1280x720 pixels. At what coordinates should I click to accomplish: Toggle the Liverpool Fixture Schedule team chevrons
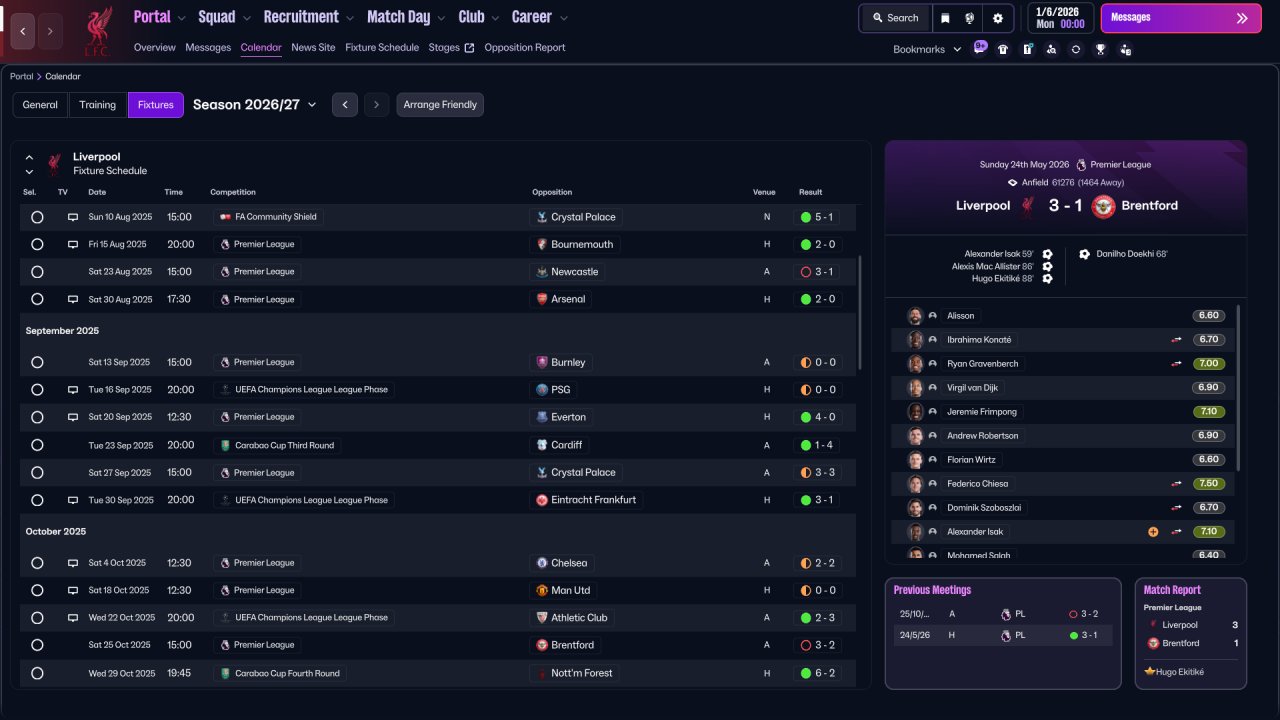pyautogui.click(x=29, y=164)
